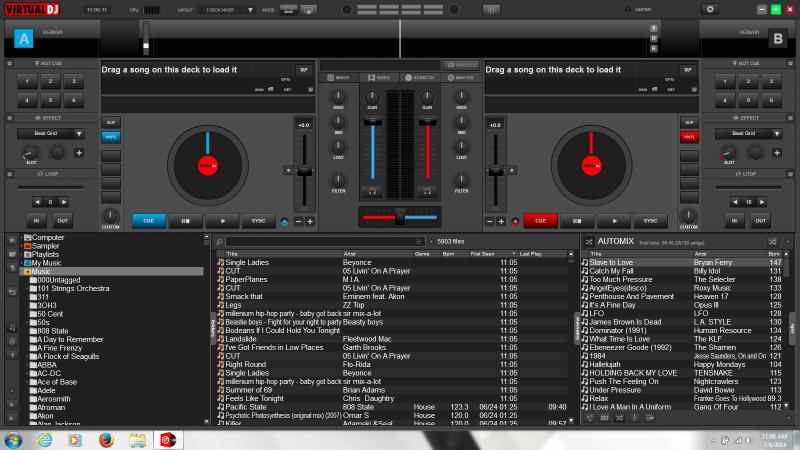Image resolution: width=800 pixels, height=450 pixels.
Task: Open the file explorer taskbar icon
Action: (137, 440)
